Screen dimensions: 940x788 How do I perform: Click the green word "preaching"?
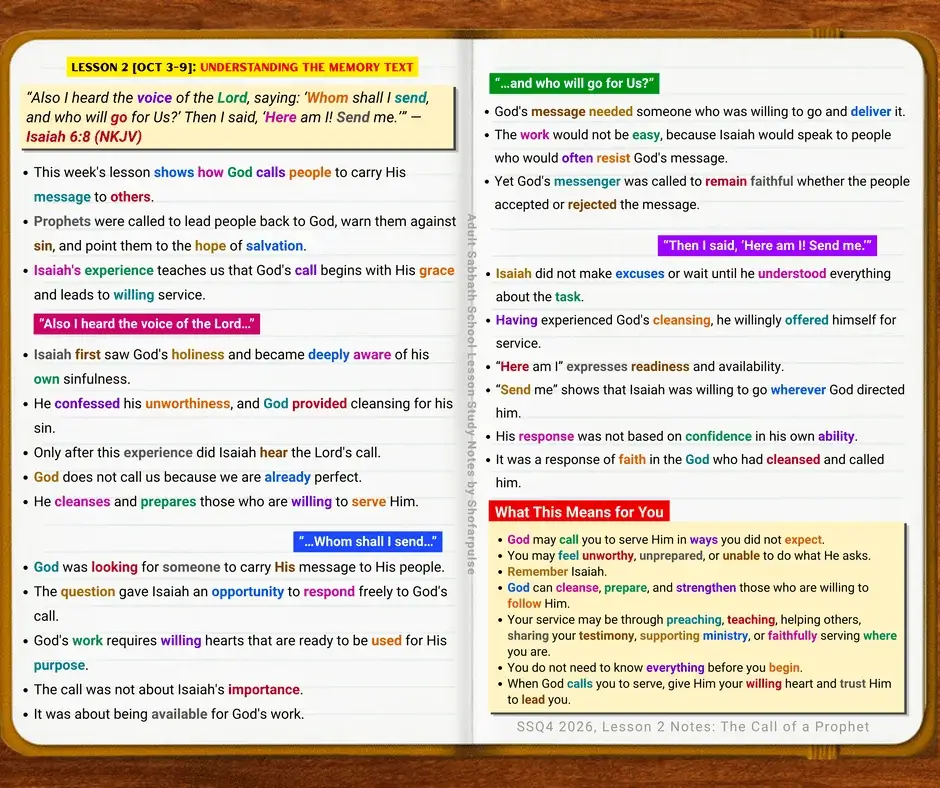(x=694, y=619)
